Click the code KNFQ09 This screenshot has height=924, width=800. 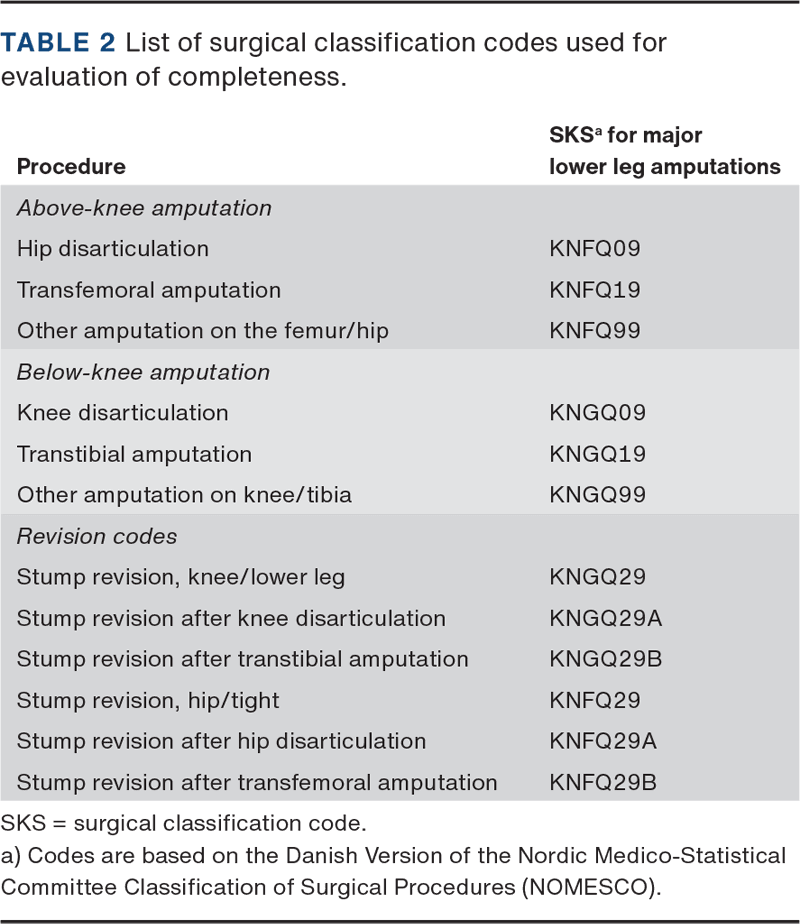tap(595, 249)
